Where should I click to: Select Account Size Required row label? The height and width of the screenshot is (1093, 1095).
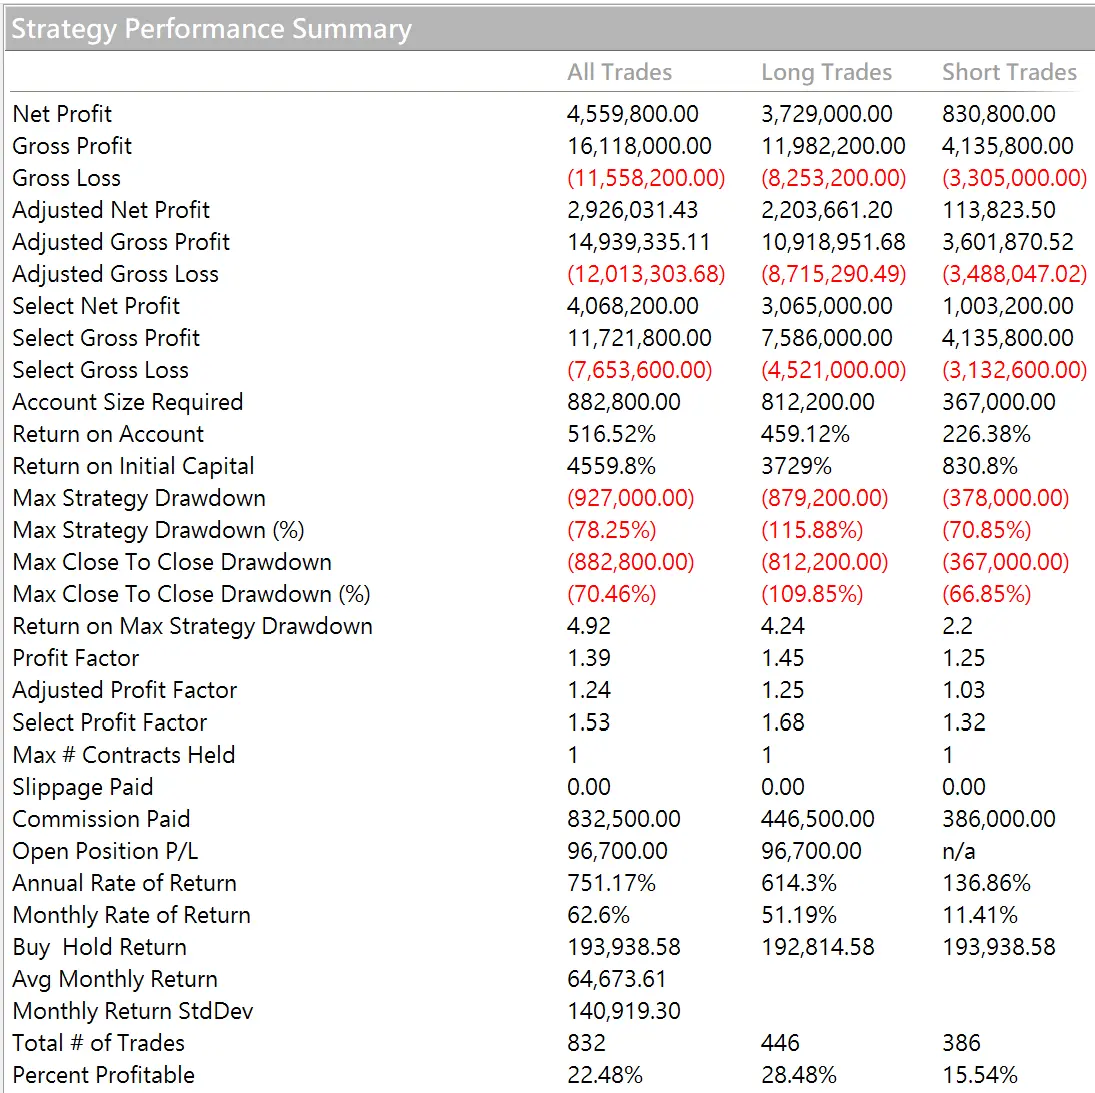128,402
